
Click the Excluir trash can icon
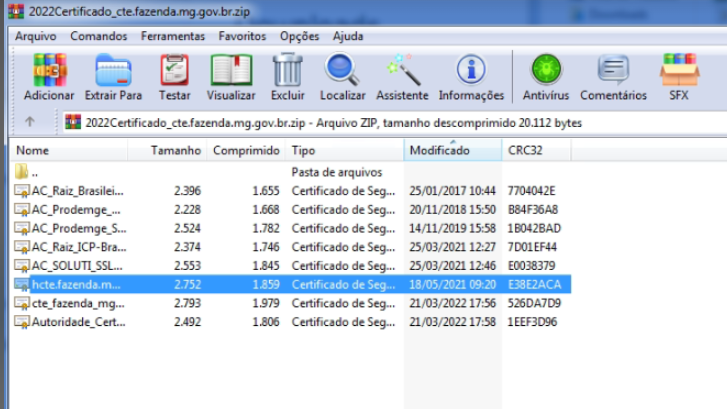point(287,70)
